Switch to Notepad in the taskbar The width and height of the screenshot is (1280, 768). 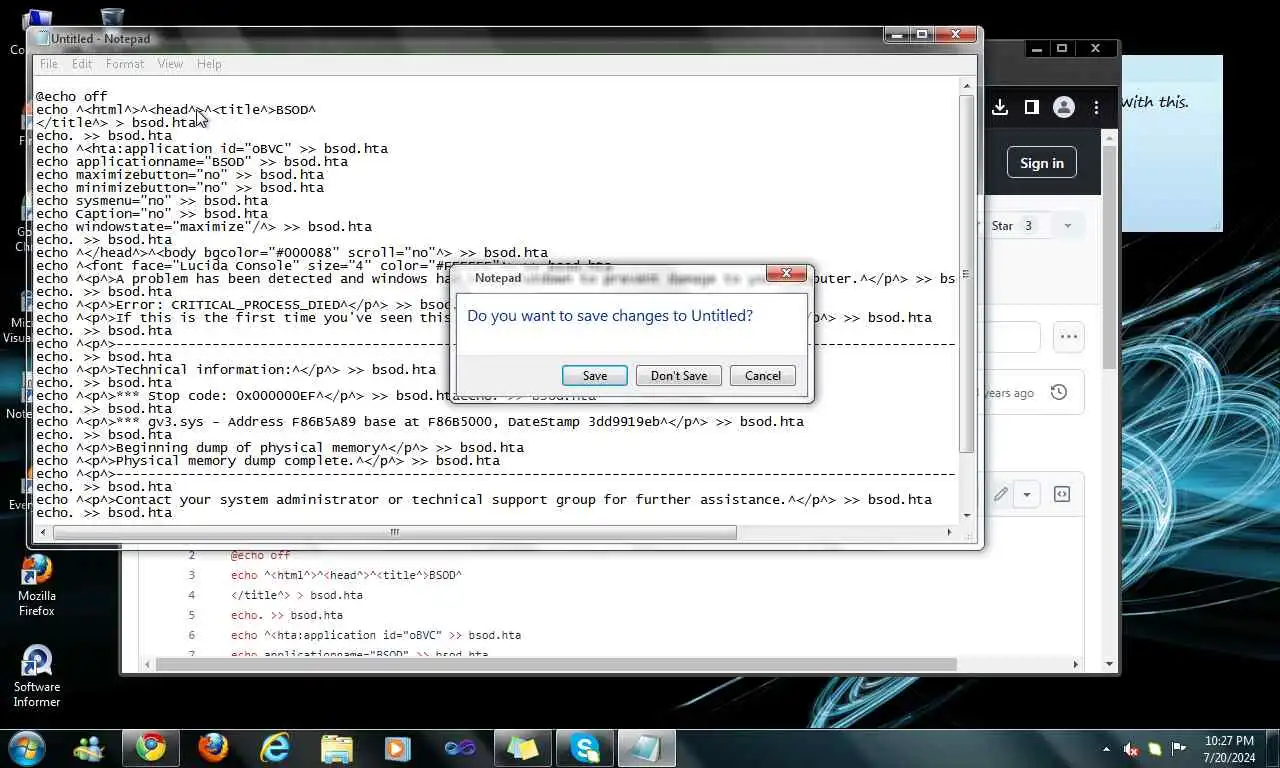tap(647, 748)
